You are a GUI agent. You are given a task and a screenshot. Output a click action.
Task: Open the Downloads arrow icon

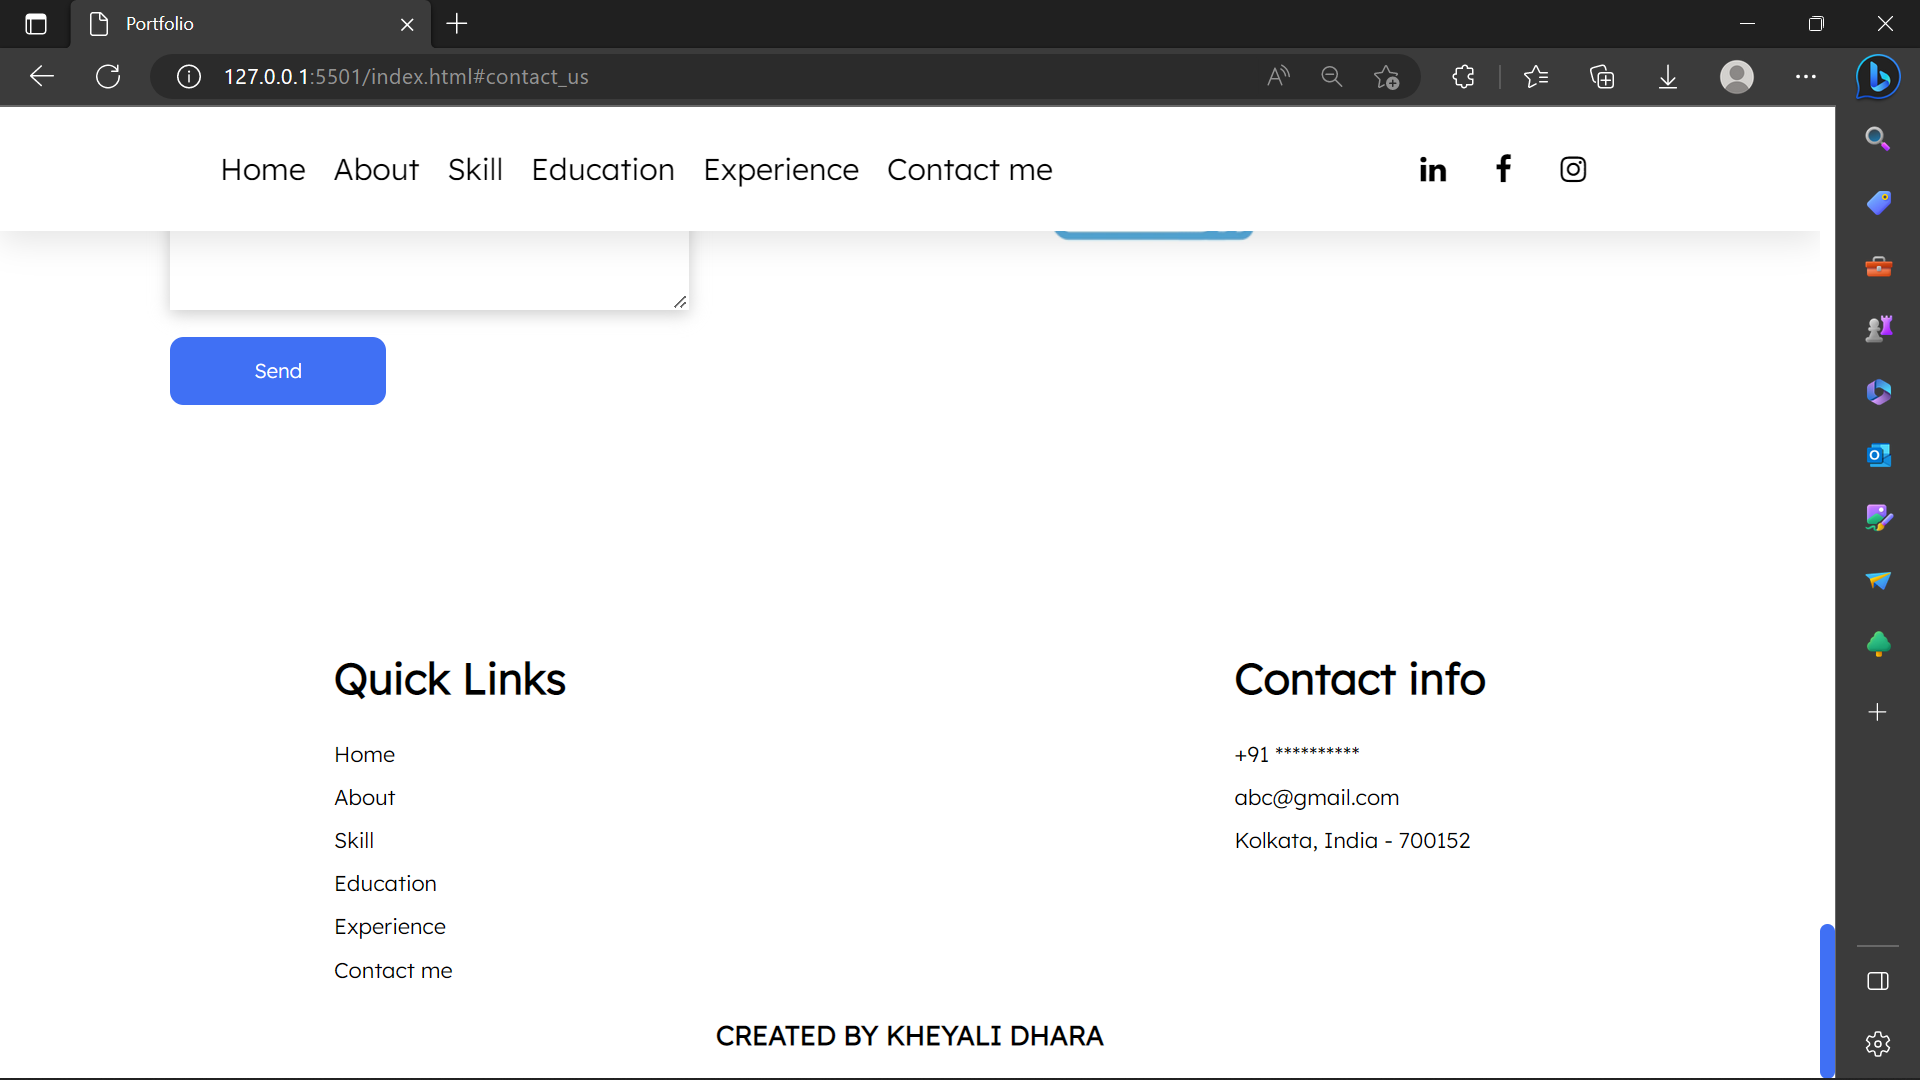(1667, 77)
